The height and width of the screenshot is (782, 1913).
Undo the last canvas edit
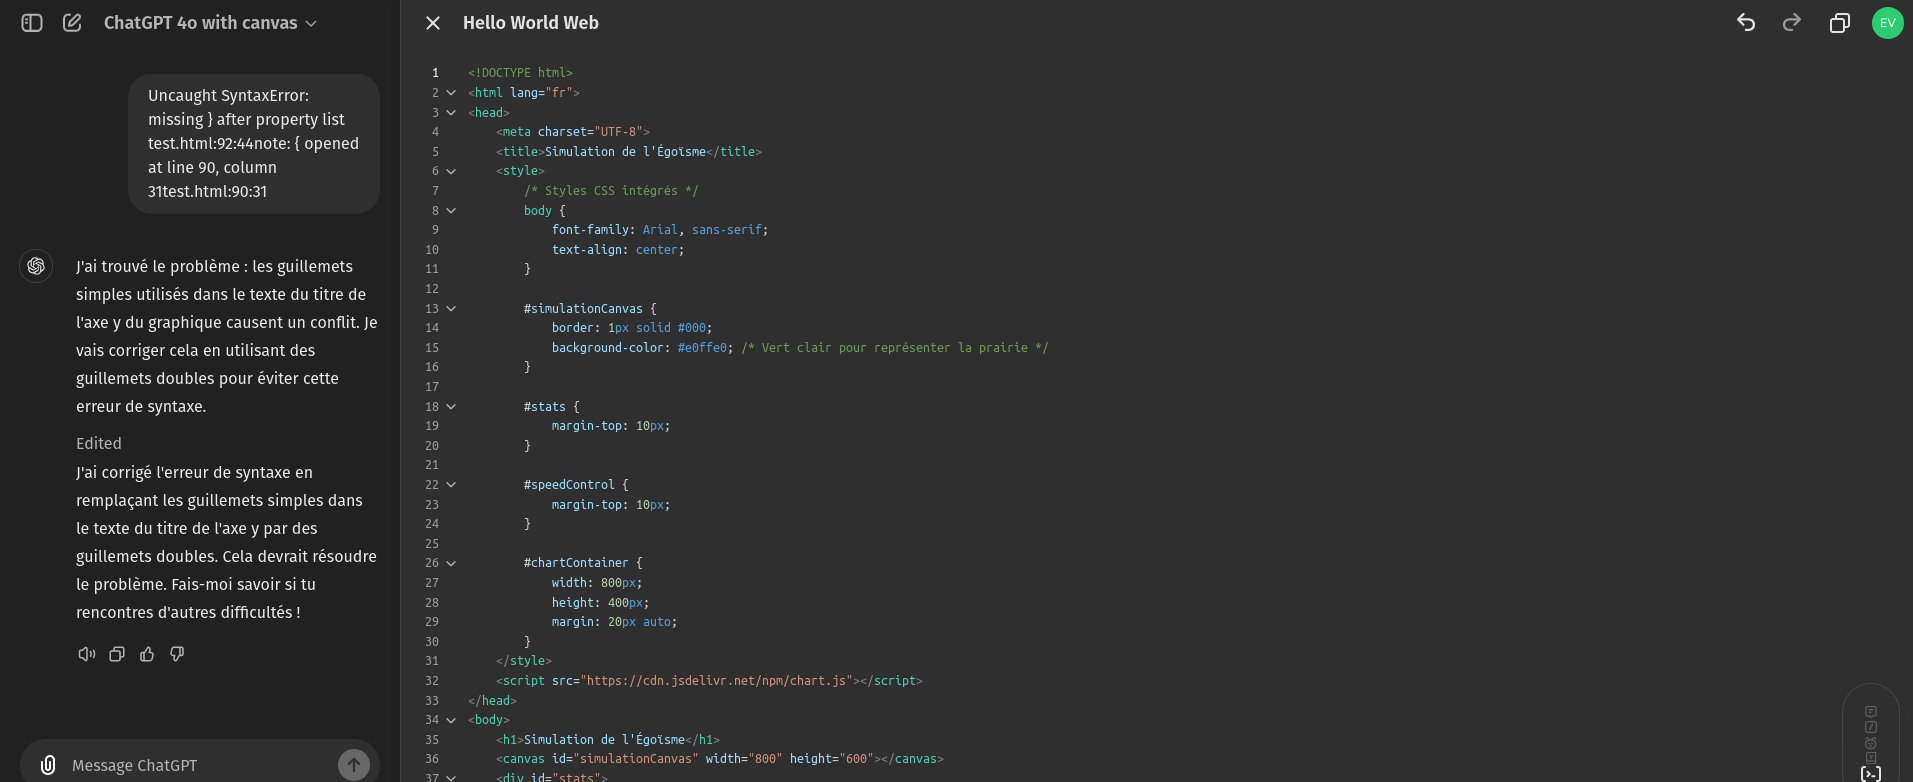coord(1746,22)
